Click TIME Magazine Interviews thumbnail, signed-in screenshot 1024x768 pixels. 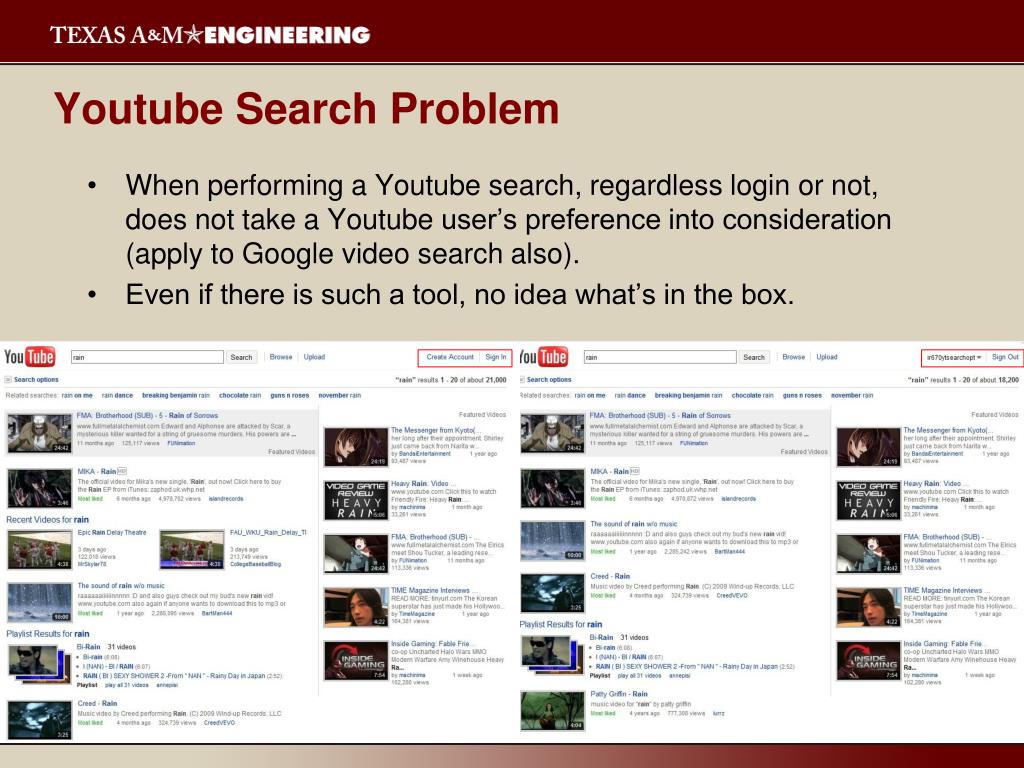coord(869,607)
